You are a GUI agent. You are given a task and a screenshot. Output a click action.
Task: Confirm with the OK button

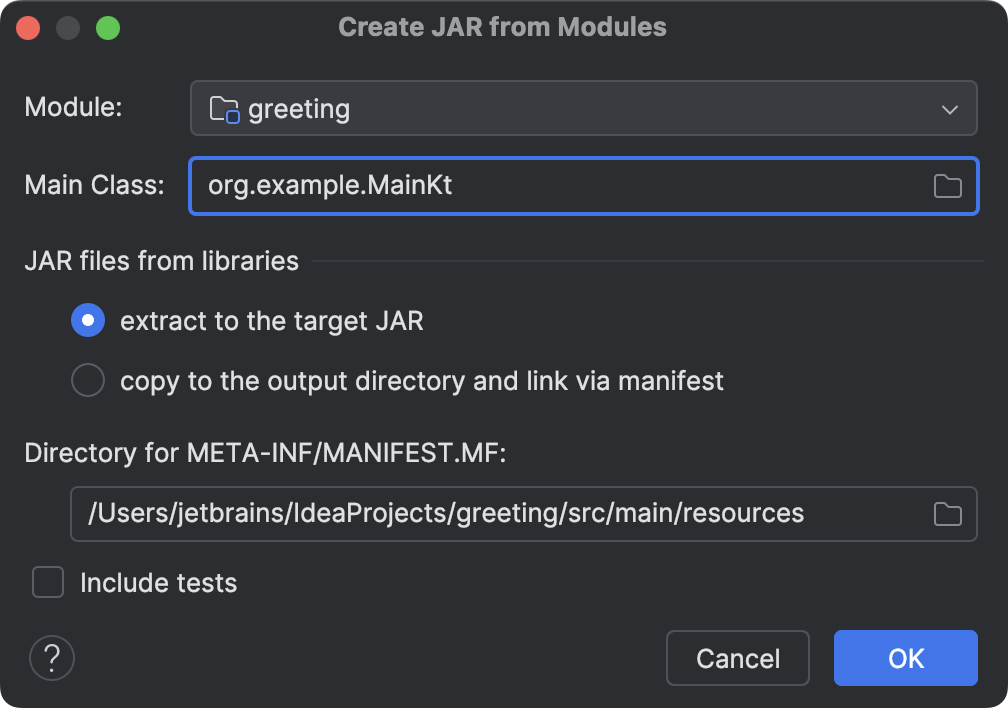(904, 658)
